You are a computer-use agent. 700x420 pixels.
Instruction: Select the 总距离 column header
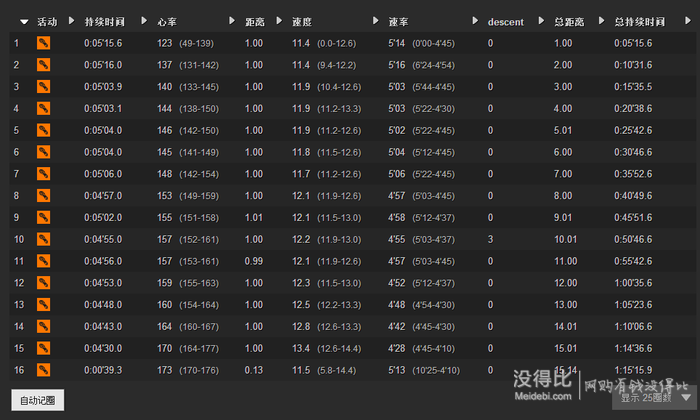tap(569, 21)
